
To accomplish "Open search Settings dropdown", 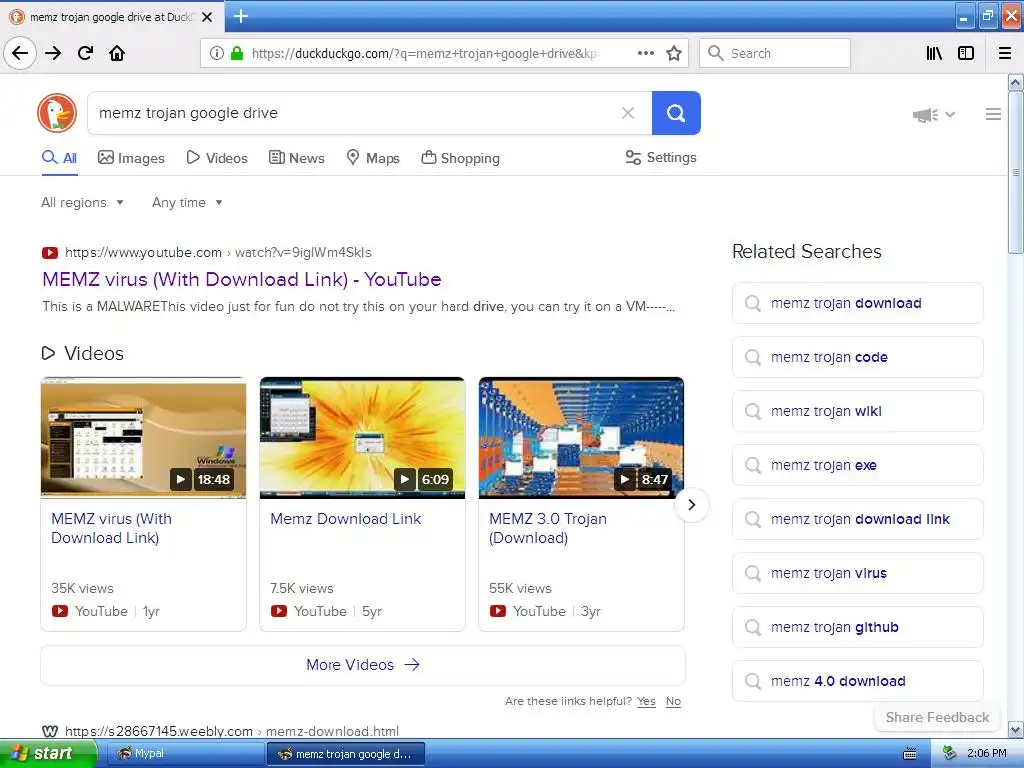I will pos(661,157).
